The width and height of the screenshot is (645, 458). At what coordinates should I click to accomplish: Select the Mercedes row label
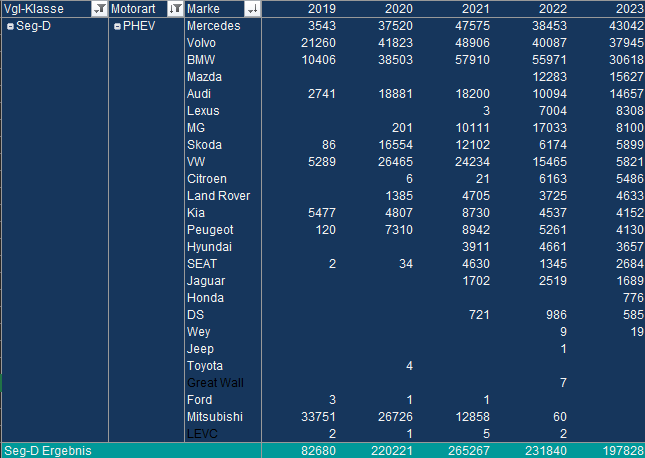point(213,26)
